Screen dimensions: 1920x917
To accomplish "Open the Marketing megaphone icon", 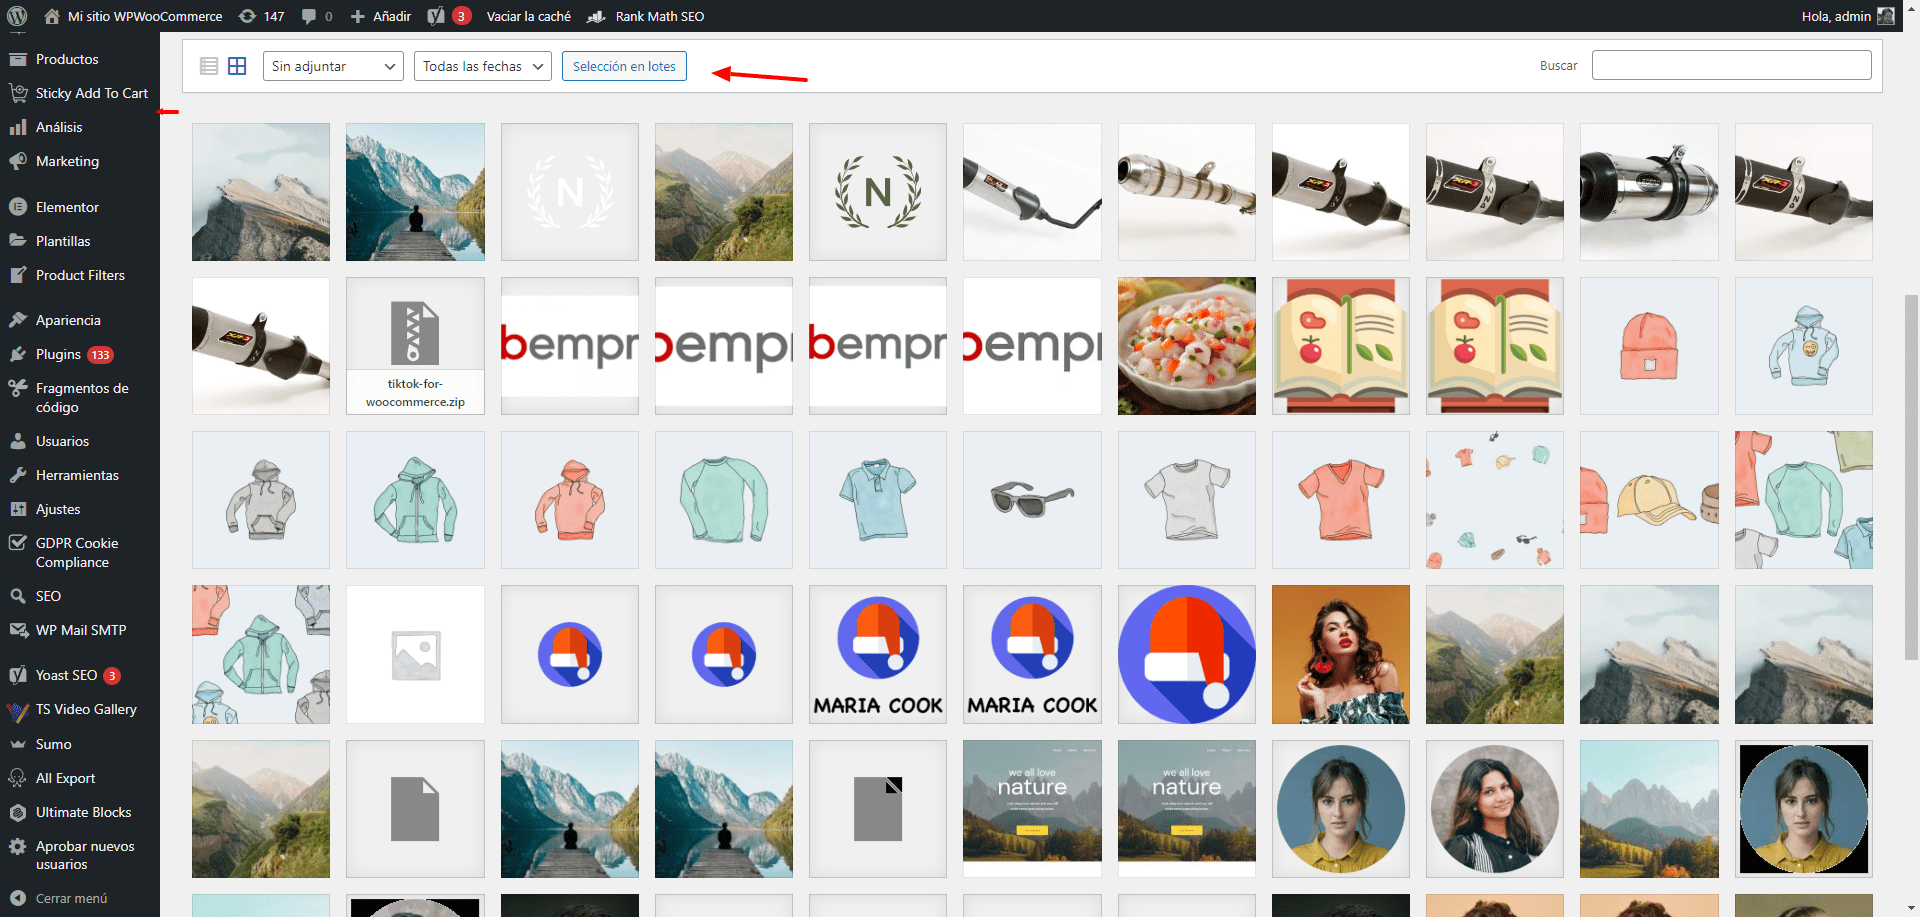I will pyautogui.click(x=17, y=161).
